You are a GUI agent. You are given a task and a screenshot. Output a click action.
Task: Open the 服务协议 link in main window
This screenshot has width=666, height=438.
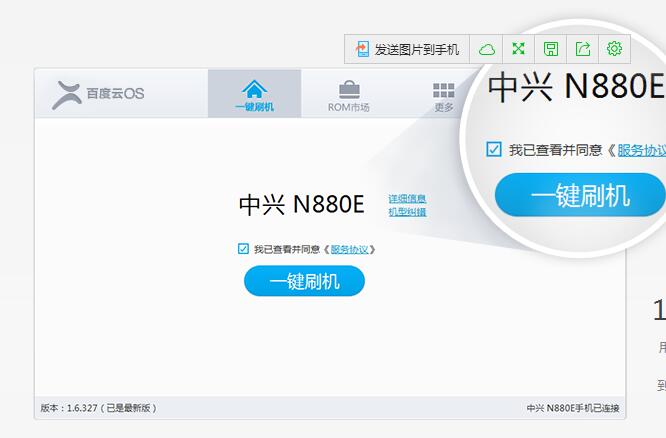(x=349, y=249)
